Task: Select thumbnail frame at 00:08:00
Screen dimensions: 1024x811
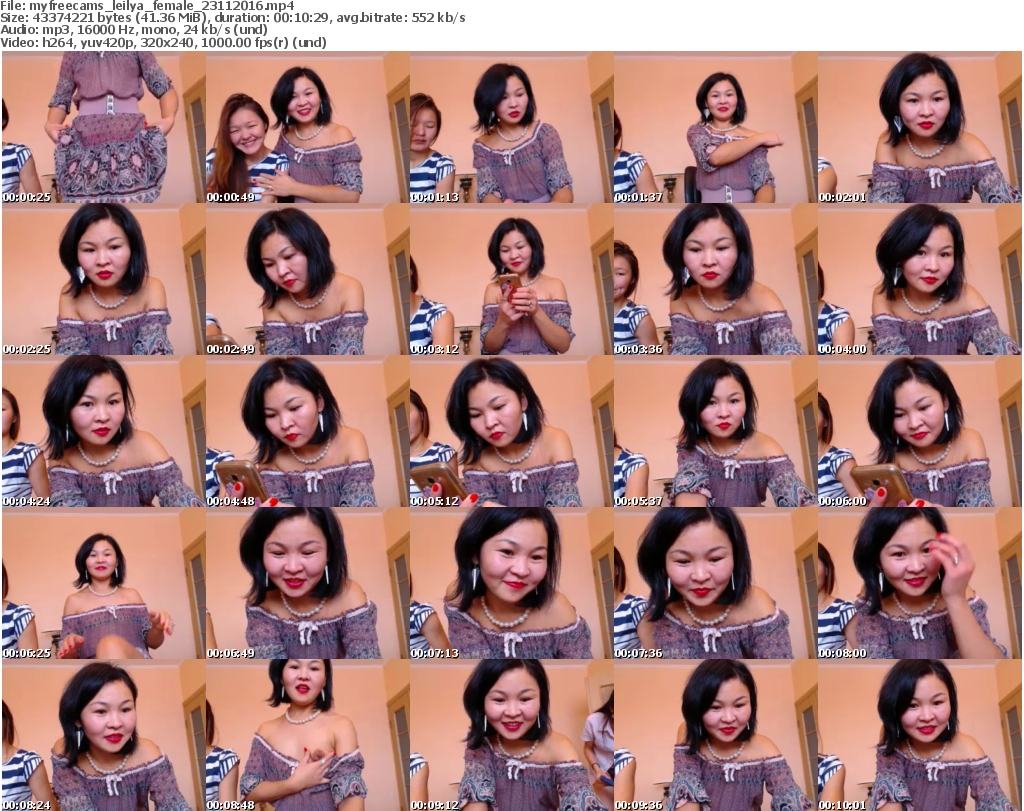Action: tap(920, 584)
